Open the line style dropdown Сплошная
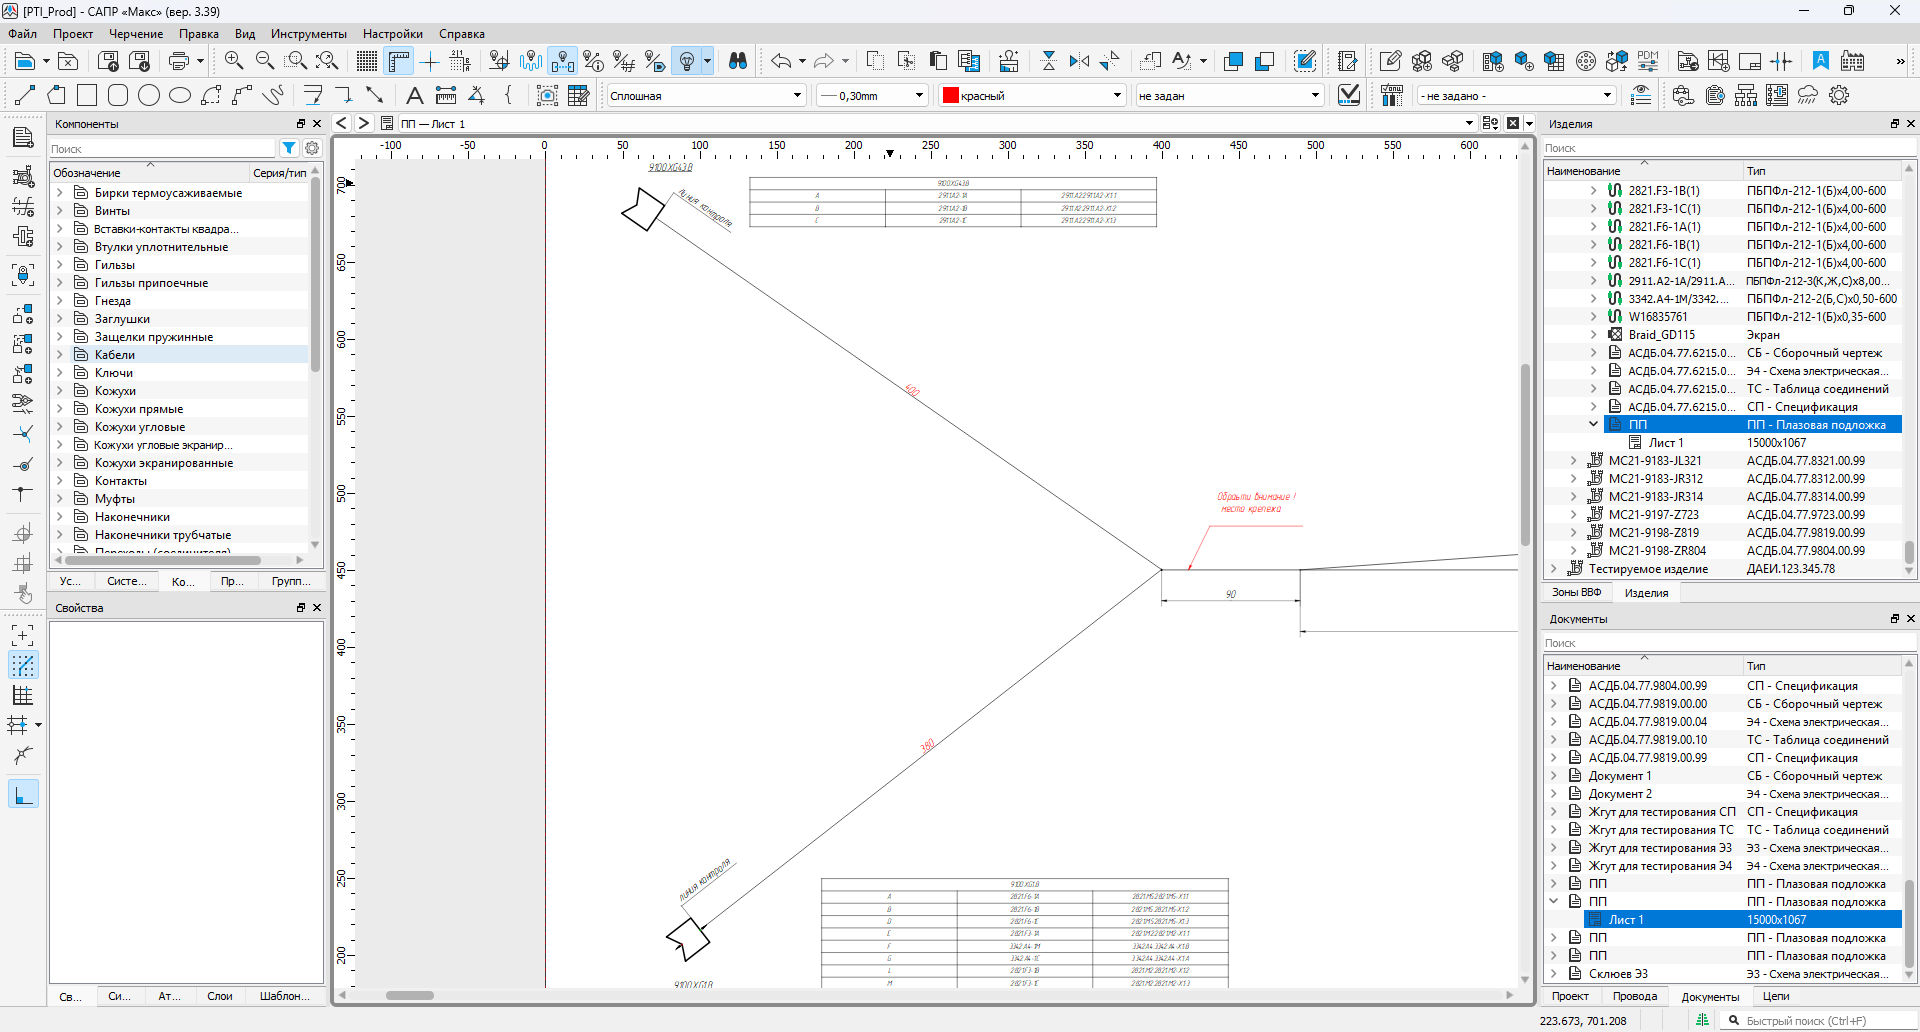 coord(706,96)
